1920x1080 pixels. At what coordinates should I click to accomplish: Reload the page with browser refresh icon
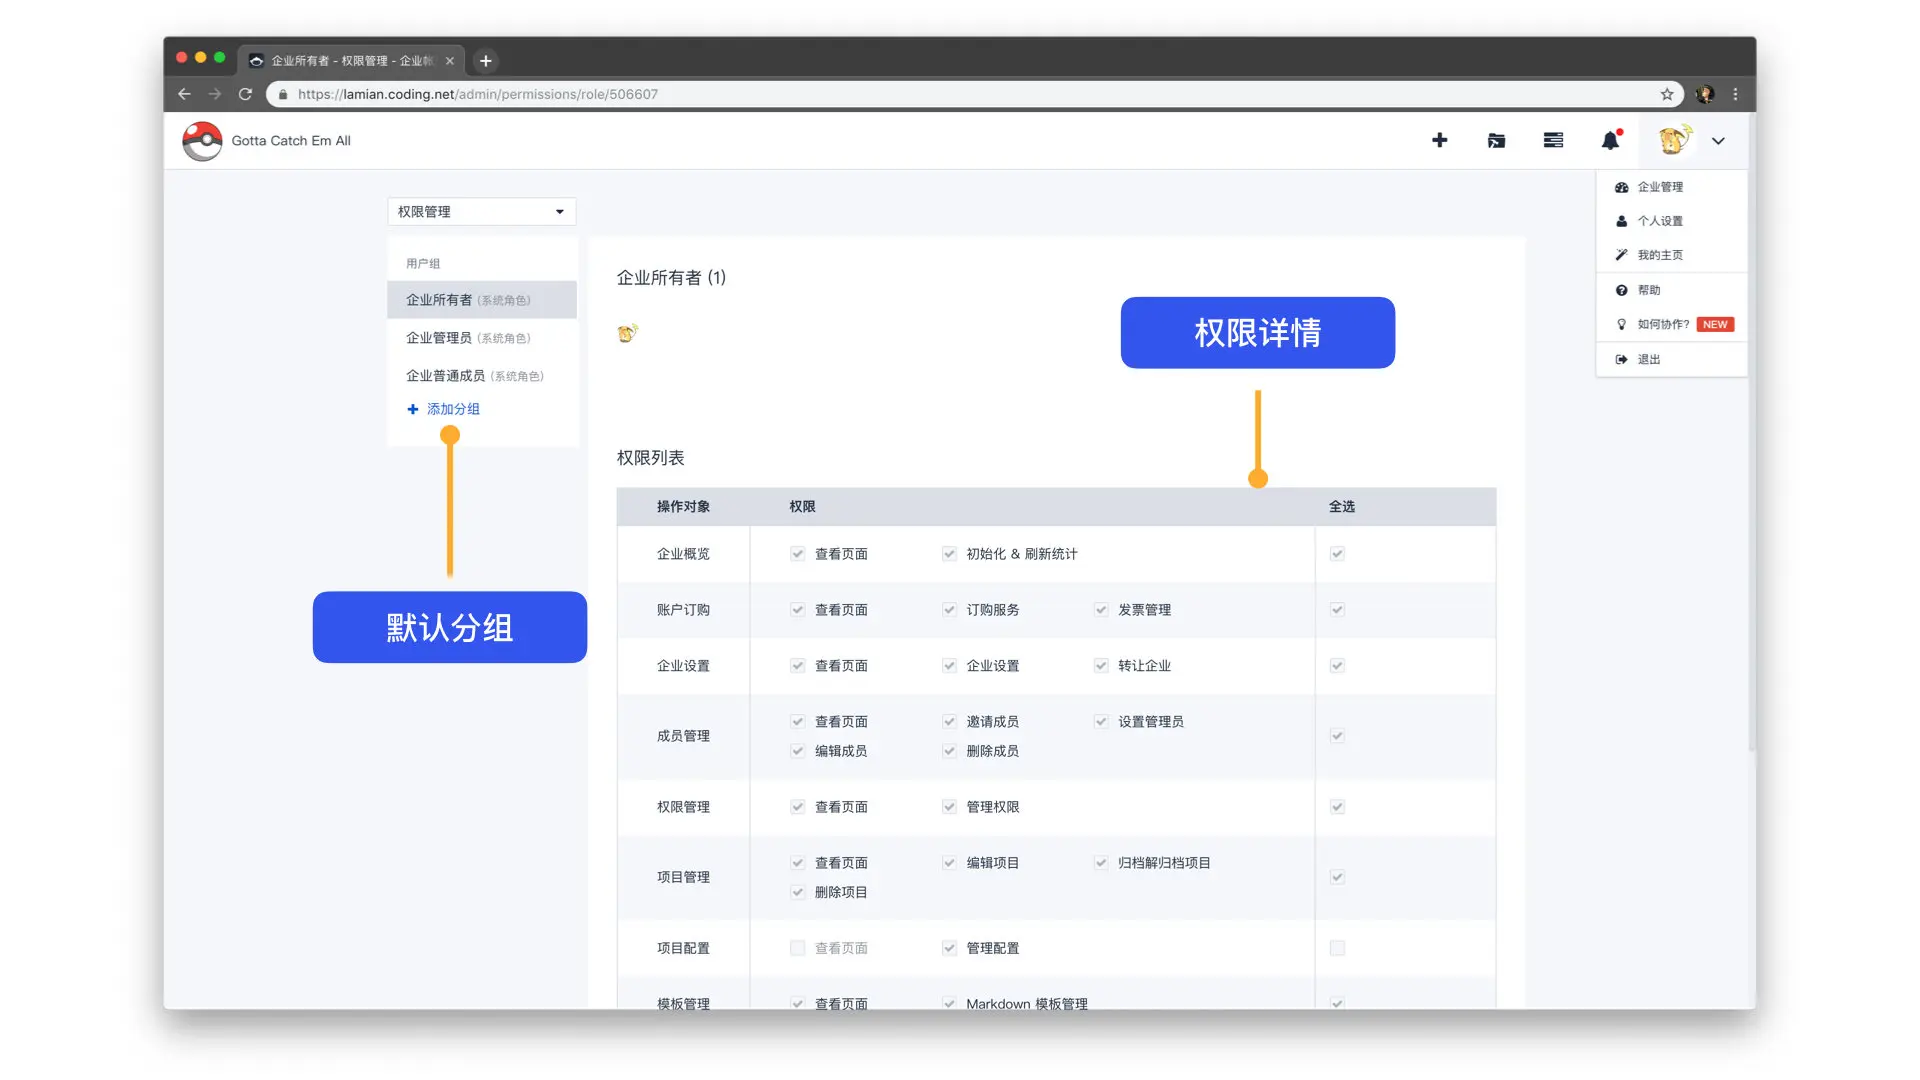pyautogui.click(x=245, y=94)
